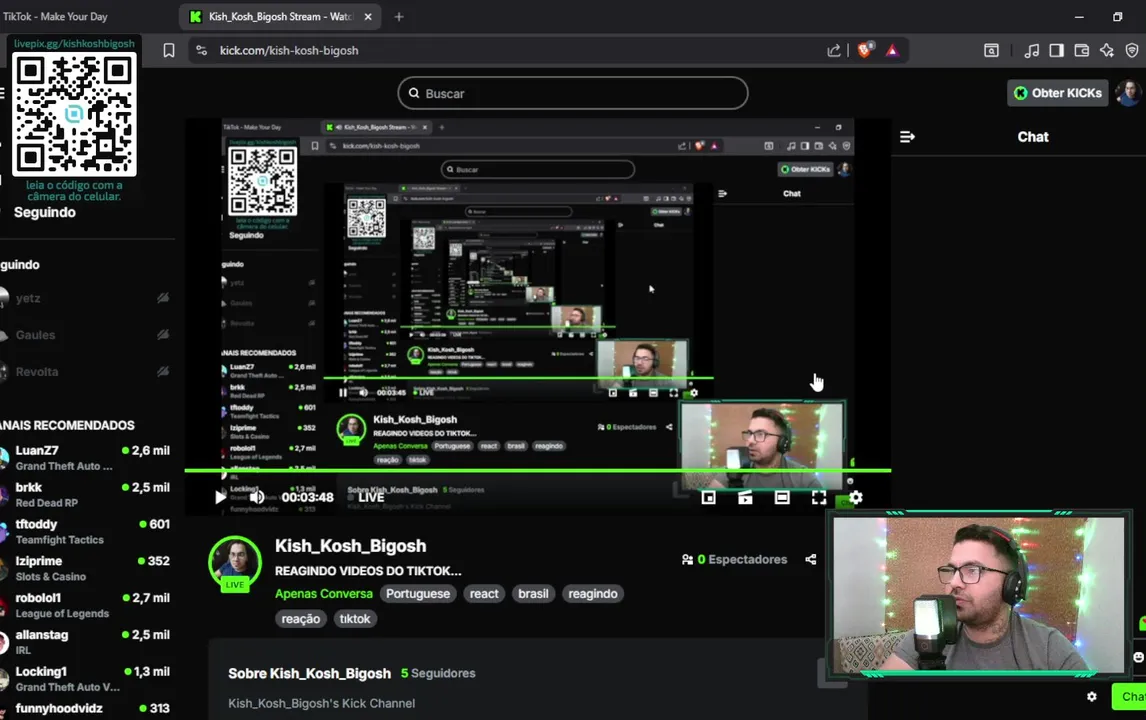
Task: Select the reagindo tag
Action: [593, 594]
